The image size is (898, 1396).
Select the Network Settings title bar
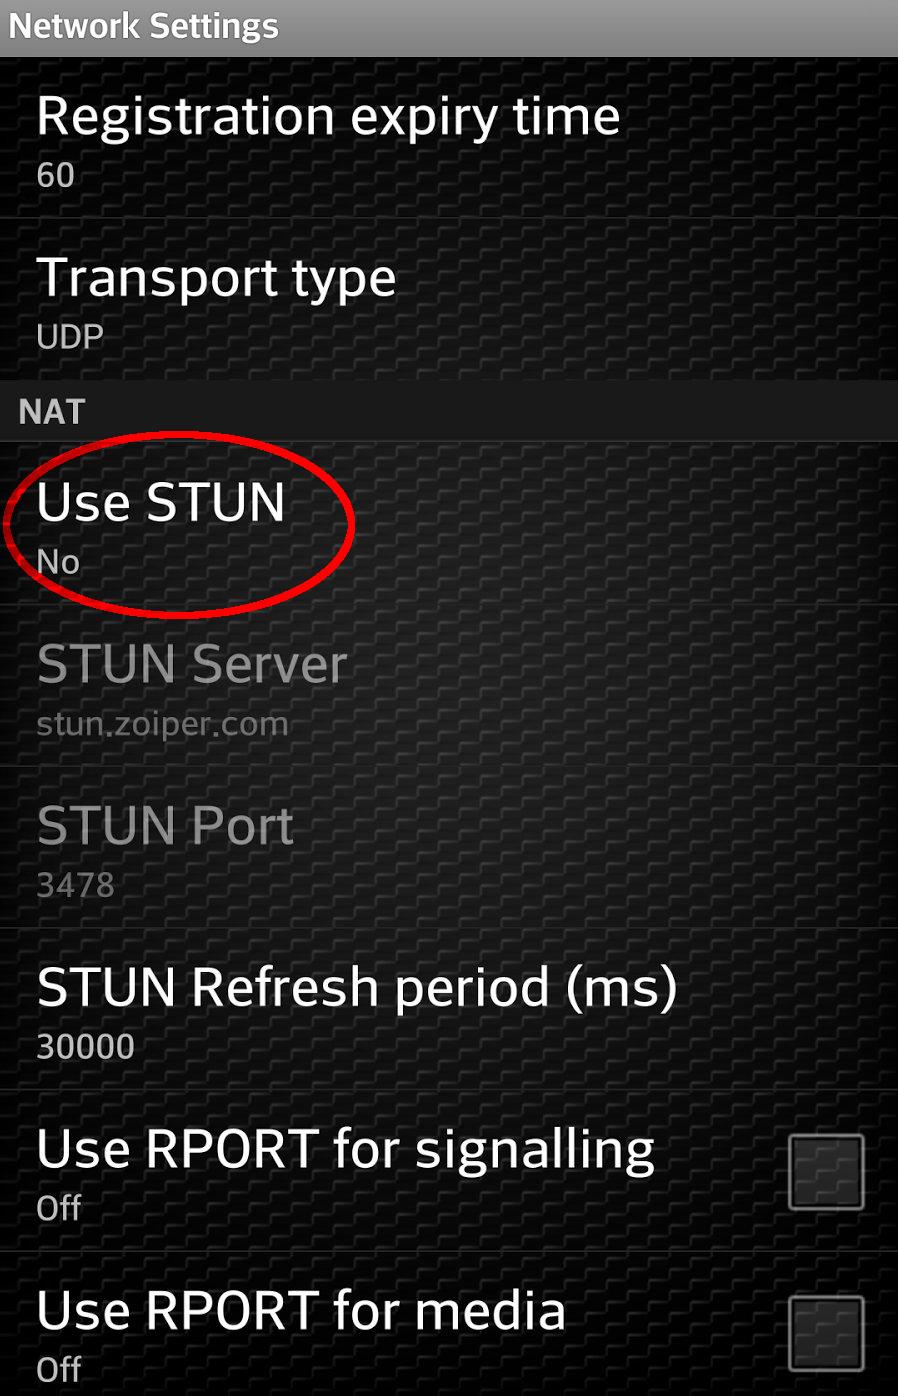tap(449, 28)
